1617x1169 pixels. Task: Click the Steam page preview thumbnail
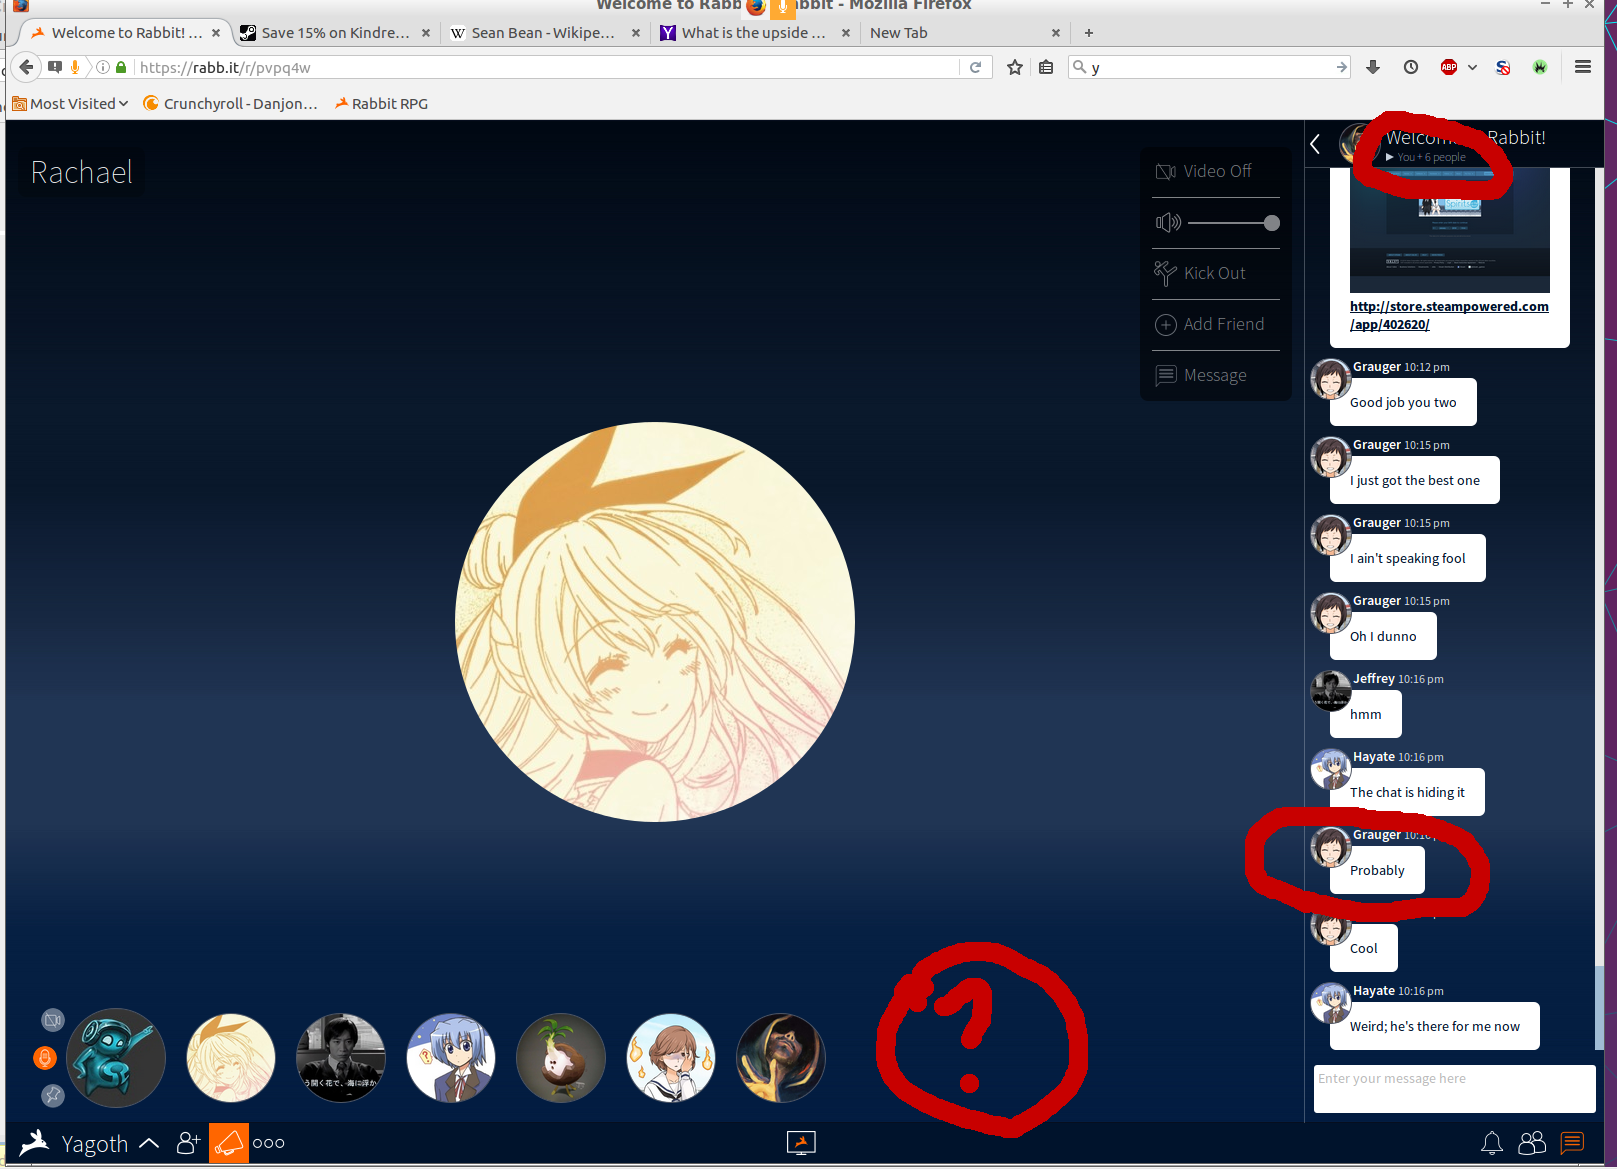point(1449,230)
